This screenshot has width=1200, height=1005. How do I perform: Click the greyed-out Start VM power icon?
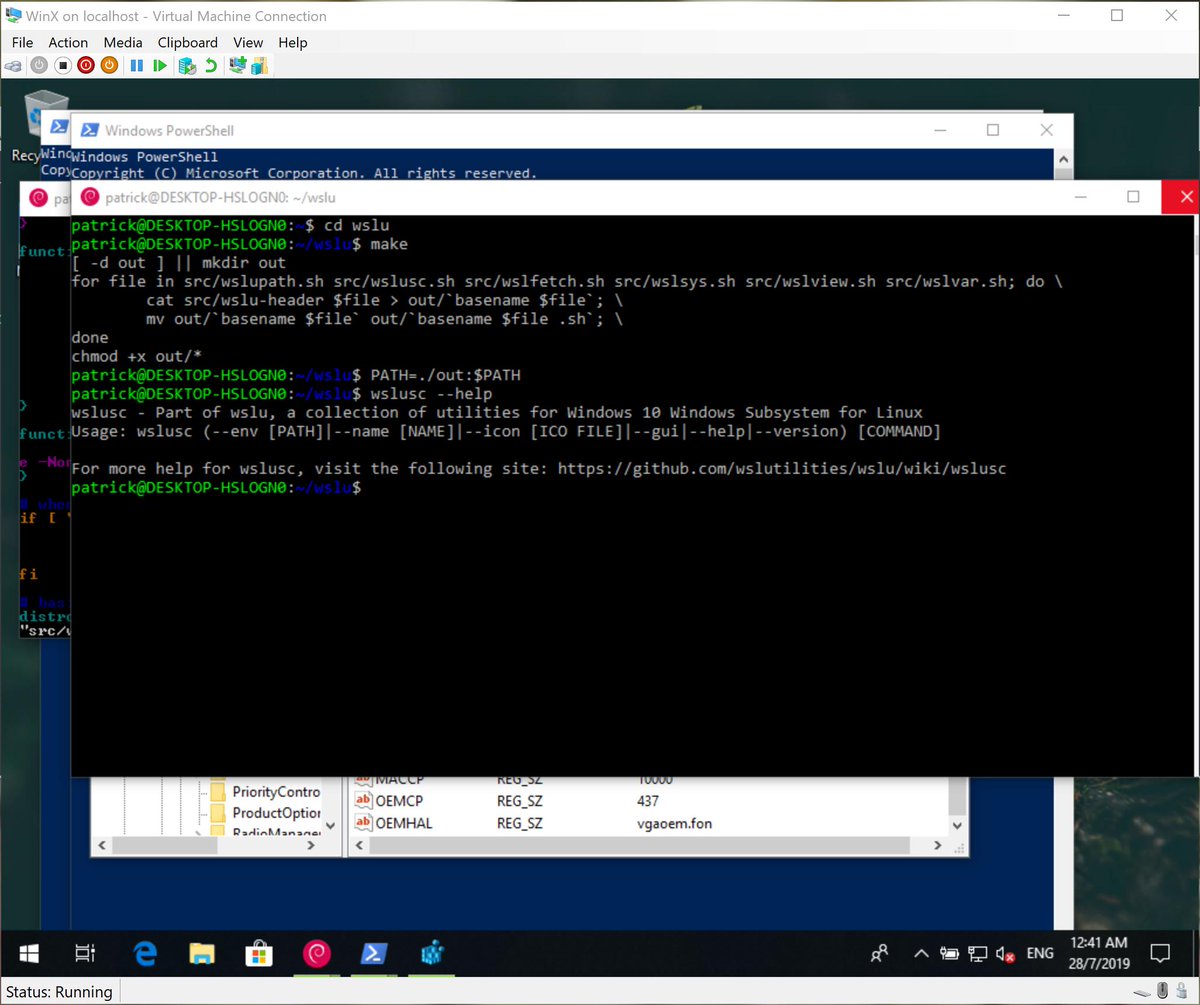(38, 66)
